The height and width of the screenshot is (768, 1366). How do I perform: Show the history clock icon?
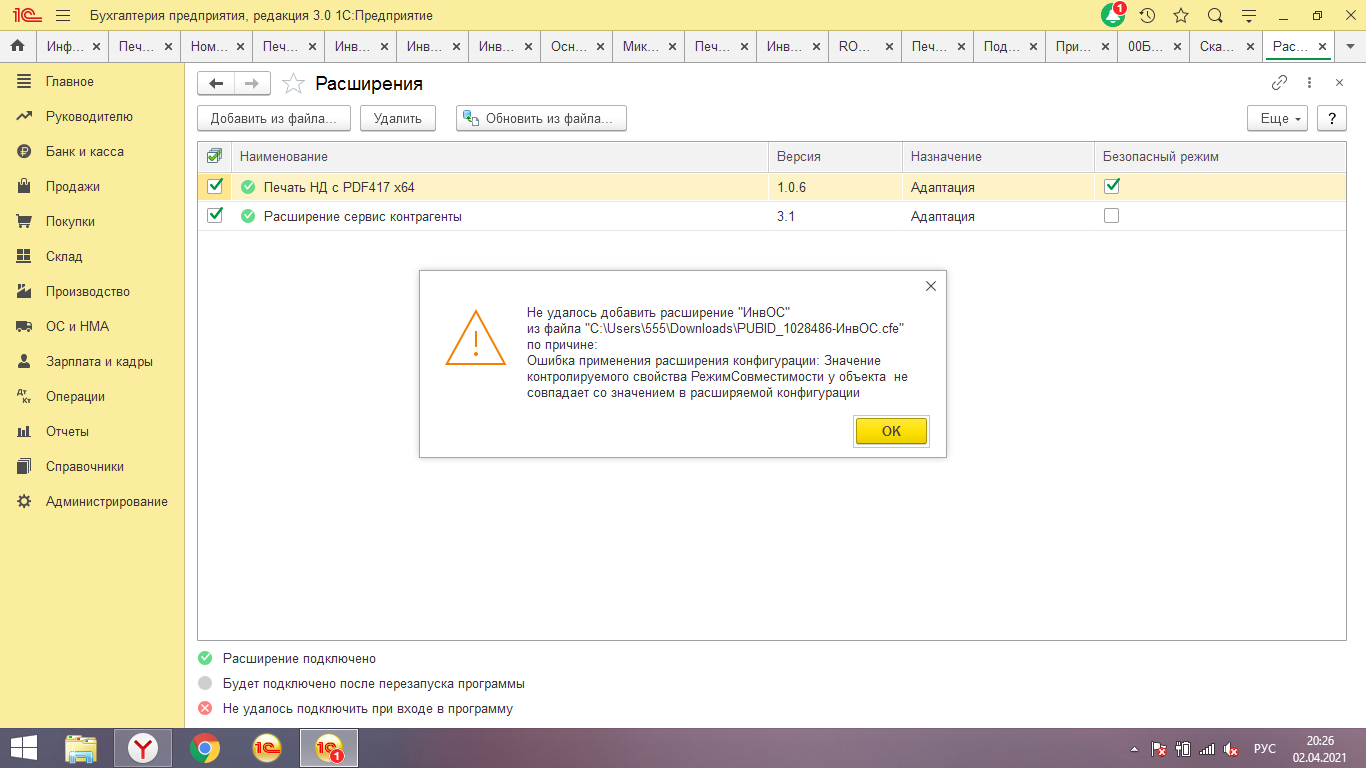[1147, 16]
